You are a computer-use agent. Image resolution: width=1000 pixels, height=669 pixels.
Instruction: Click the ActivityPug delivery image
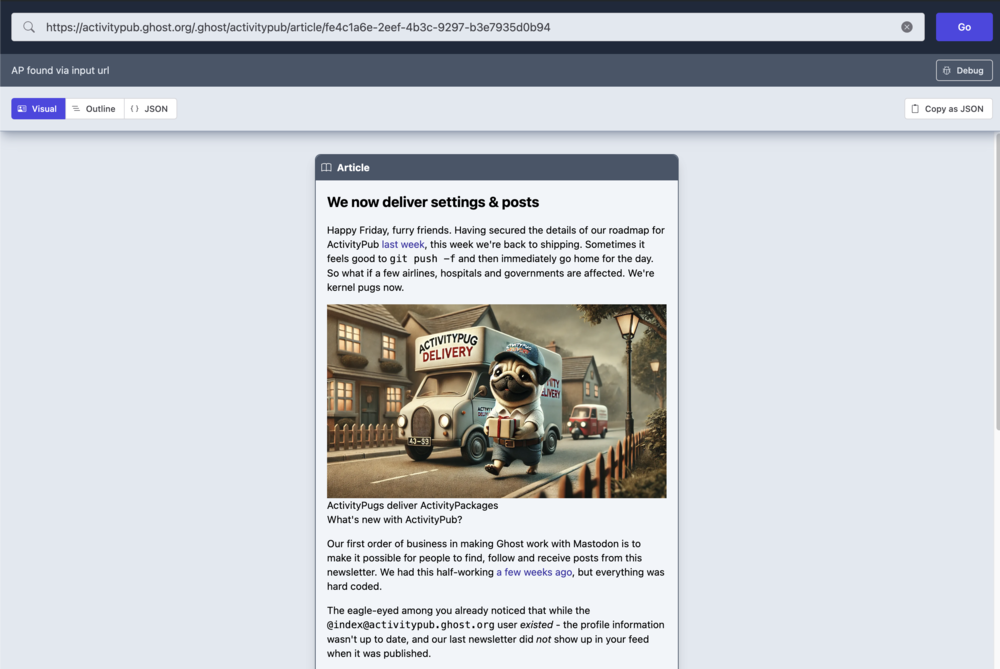coord(496,401)
